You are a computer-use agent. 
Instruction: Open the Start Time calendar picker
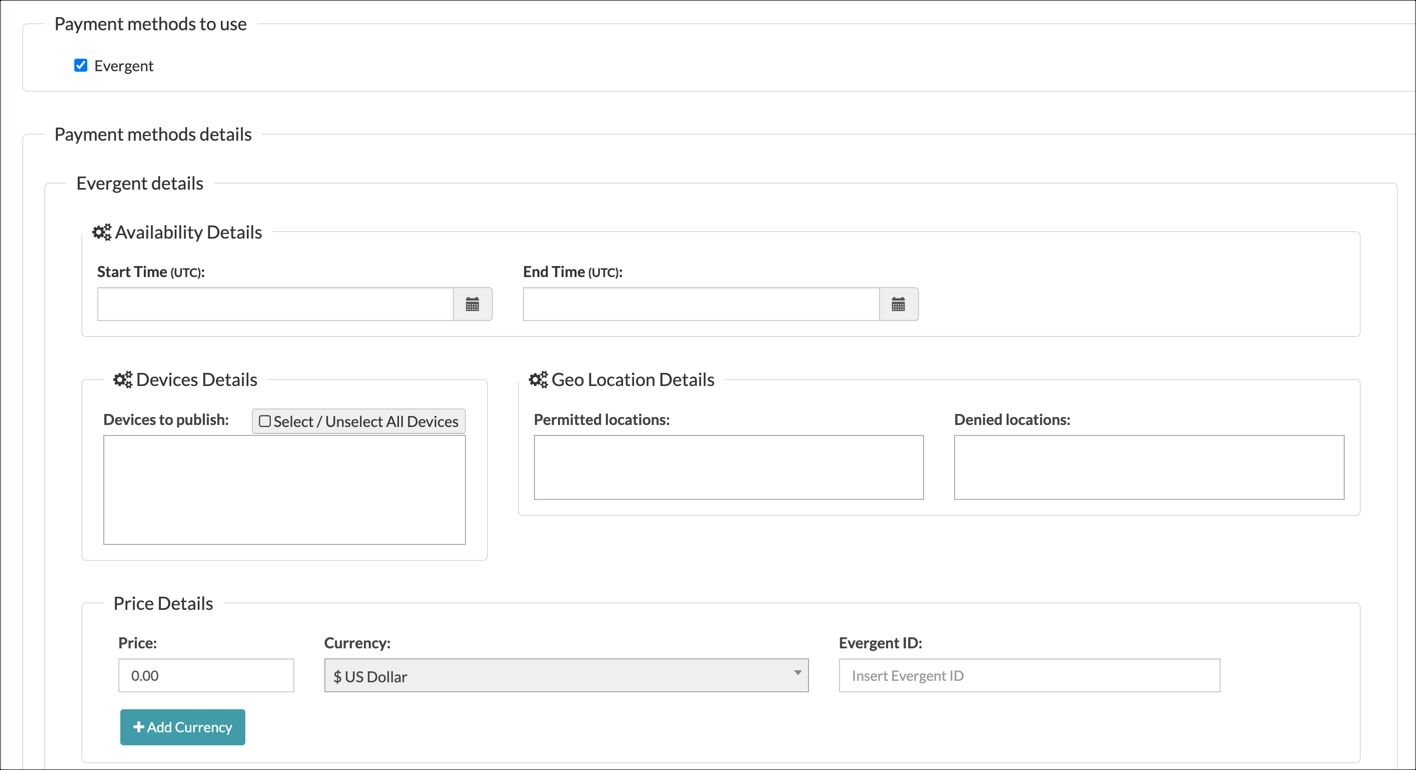coord(473,304)
